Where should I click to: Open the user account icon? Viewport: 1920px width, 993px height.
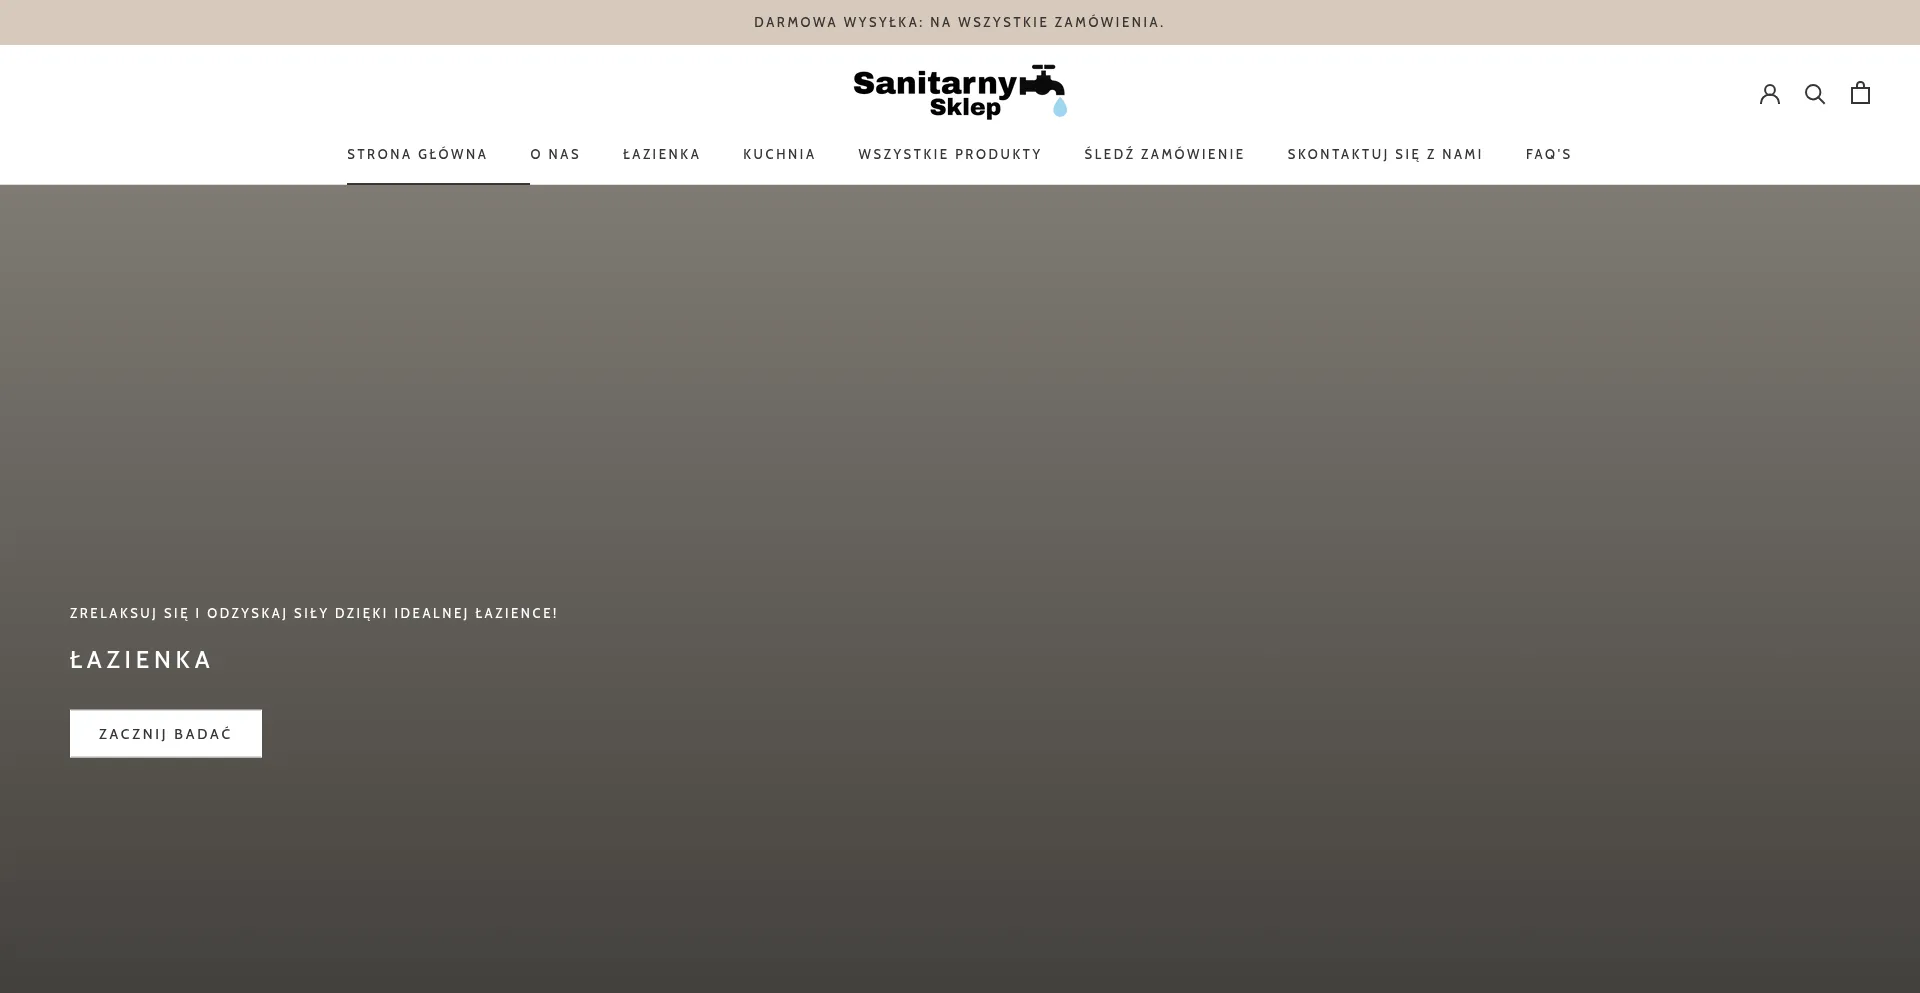pyautogui.click(x=1769, y=93)
